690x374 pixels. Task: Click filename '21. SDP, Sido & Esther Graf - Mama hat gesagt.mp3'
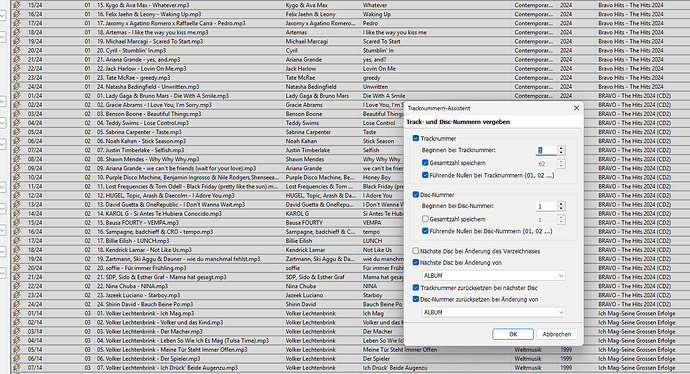tap(161, 277)
